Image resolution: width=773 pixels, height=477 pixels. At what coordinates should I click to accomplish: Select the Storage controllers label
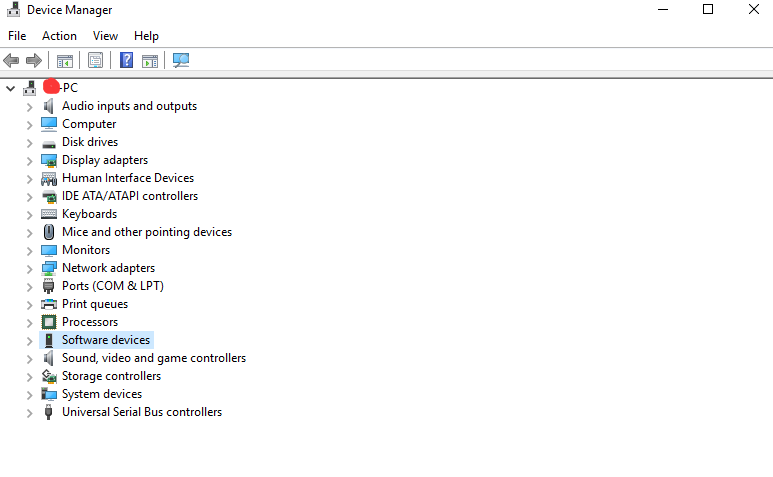pyautogui.click(x=111, y=376)
